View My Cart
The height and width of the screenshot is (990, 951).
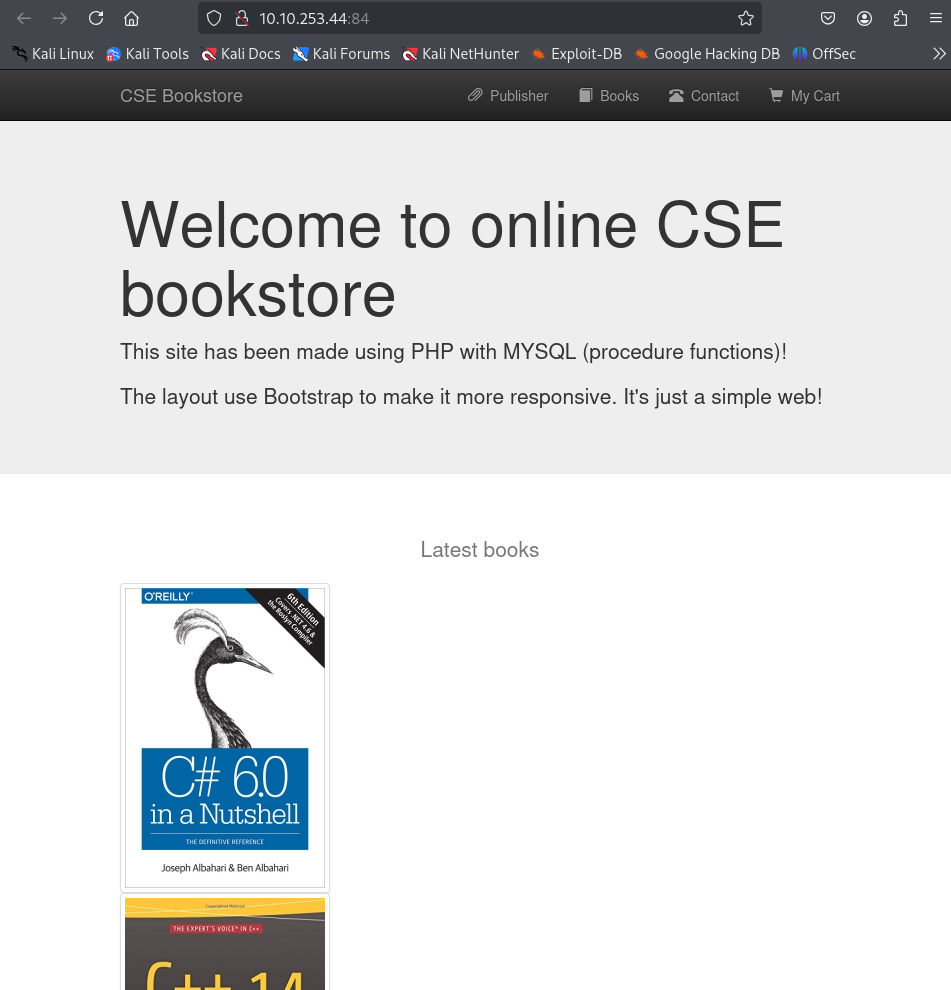pyautogui.click(x=804, y=96)
